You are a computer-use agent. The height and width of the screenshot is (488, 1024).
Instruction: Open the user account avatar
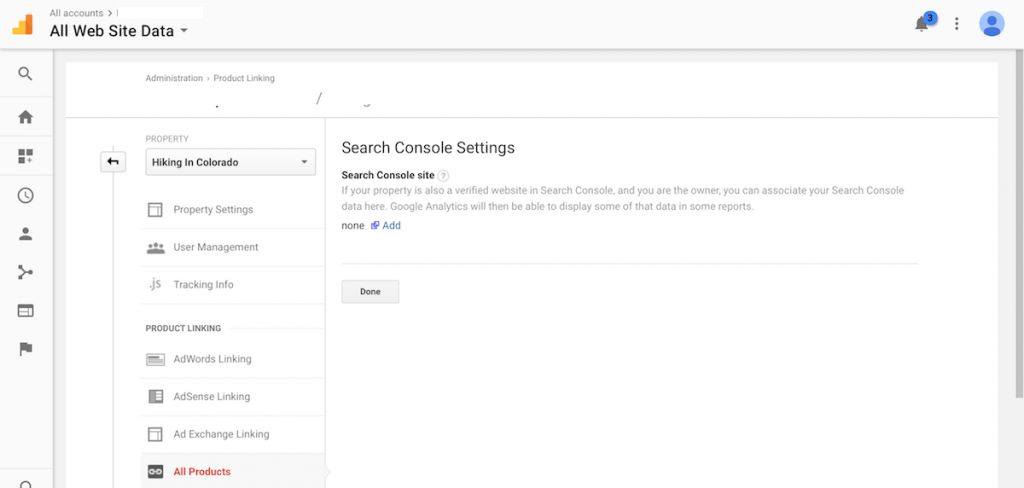(991, 24)
